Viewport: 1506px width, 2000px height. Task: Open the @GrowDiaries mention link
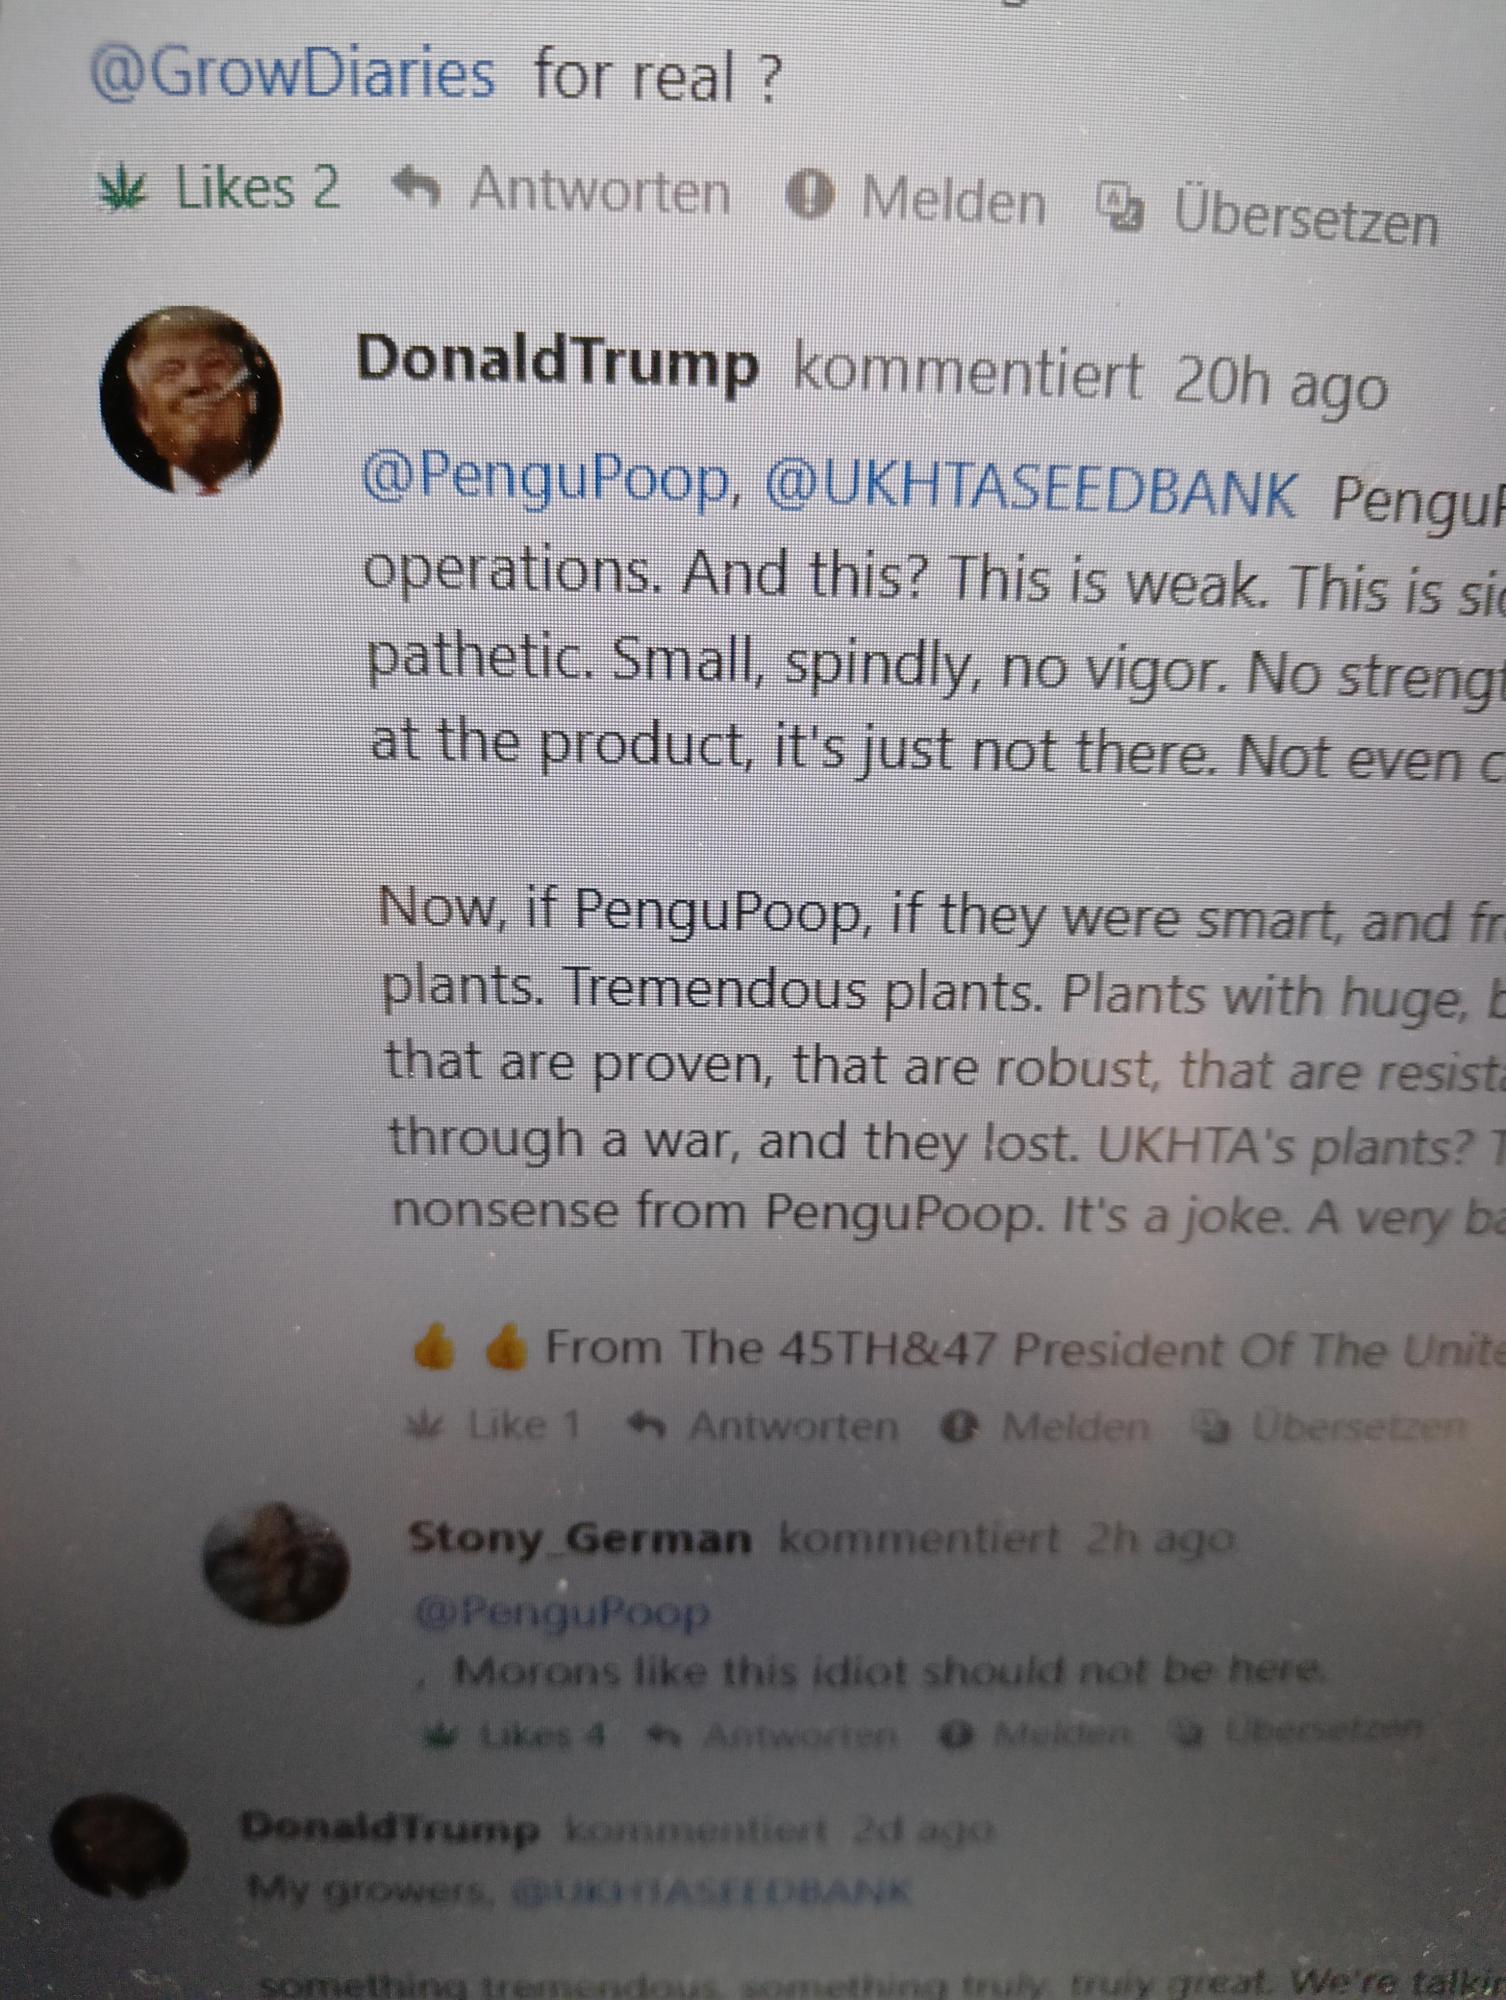[292, 75]
